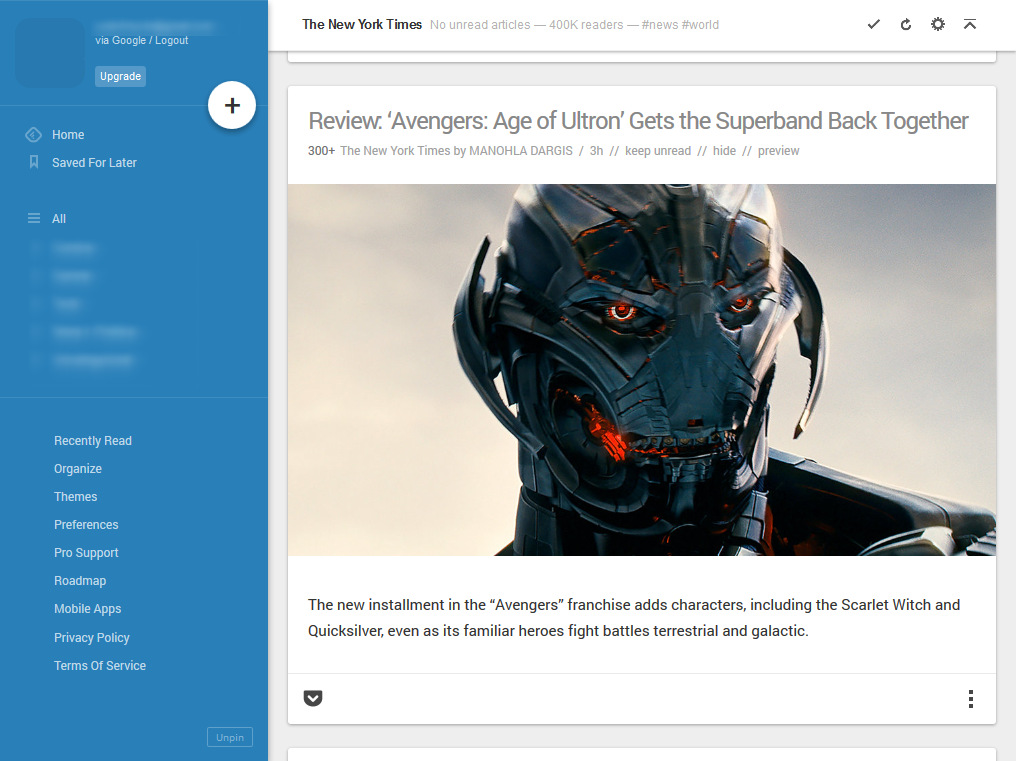Click the floating plus button to add content
Image resolution: width=1016 pixels, height=761 pixels.
232,105
